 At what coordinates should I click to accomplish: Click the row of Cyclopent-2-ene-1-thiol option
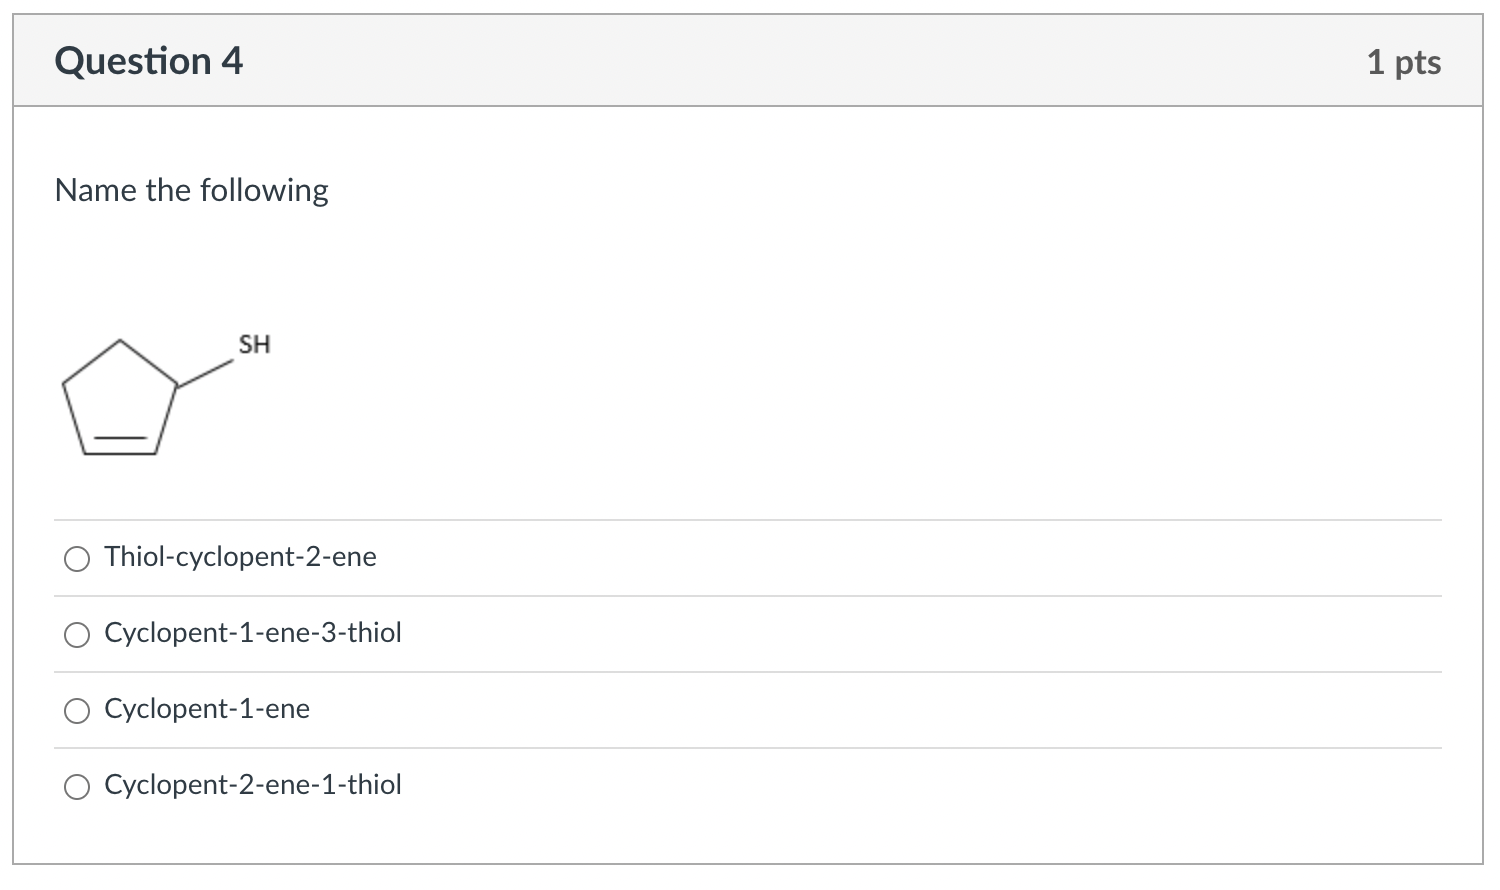(748, 786)
